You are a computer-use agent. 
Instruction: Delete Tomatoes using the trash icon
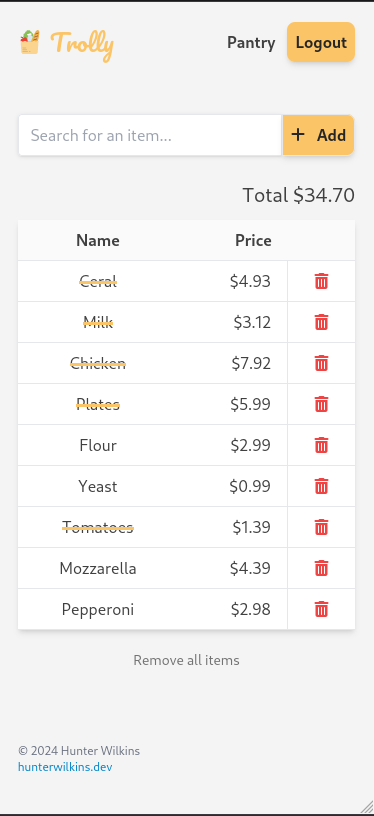click(x=321, y=527)
